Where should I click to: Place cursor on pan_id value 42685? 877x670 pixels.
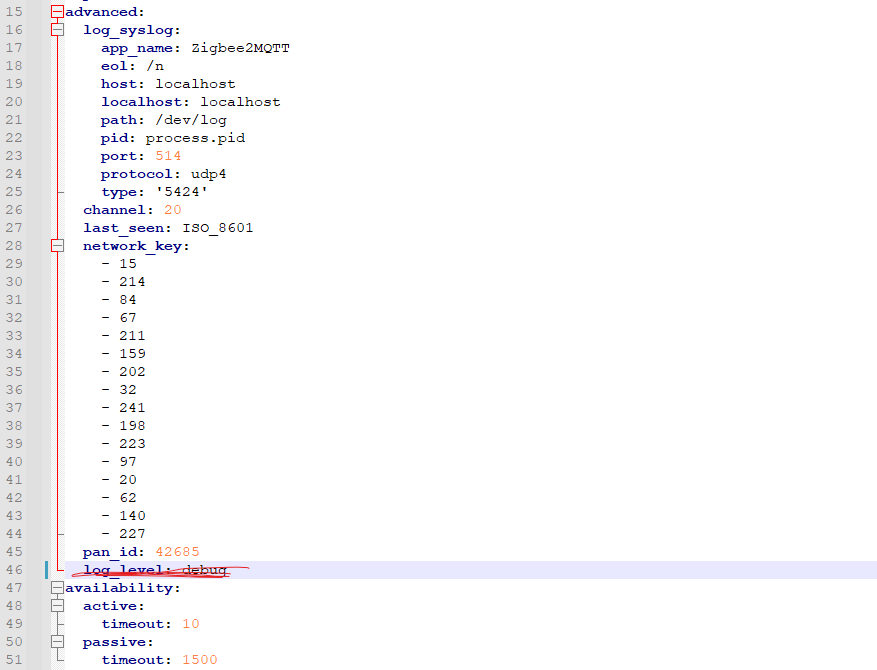pyautogui.click(x=176, y=552)
